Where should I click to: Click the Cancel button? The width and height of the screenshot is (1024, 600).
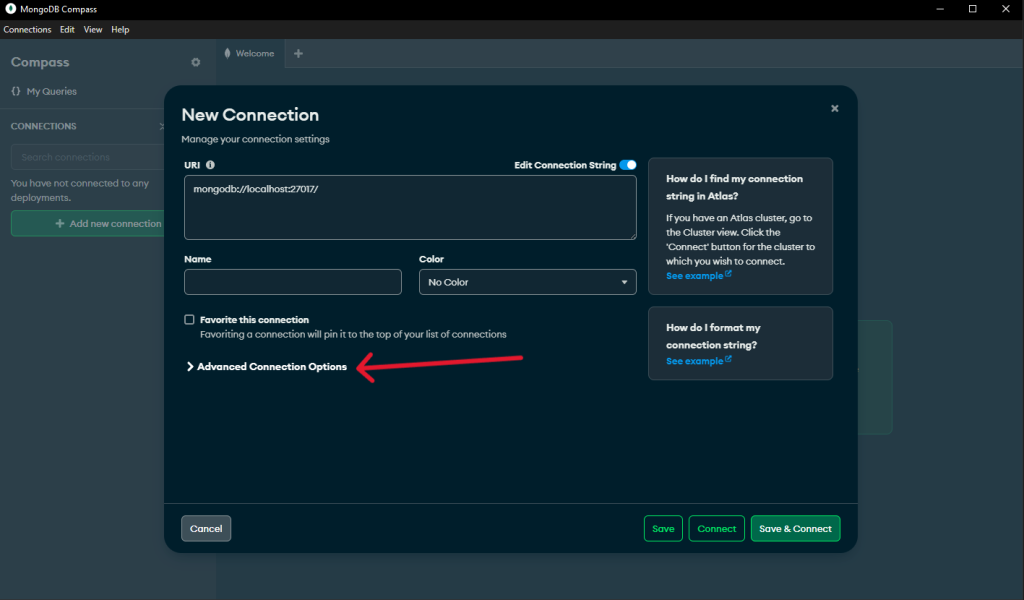(x=206, y=529)
